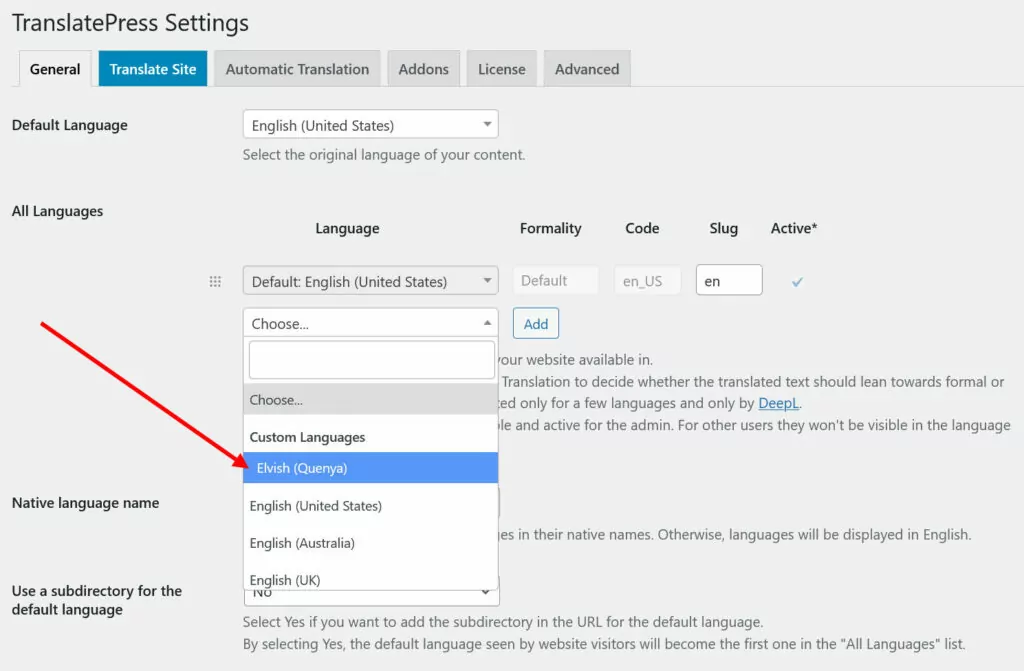Viewport: 1024px width, 671px height.
Task: Click 'Select the original language of your content' text
Action: tap(384, 155)
